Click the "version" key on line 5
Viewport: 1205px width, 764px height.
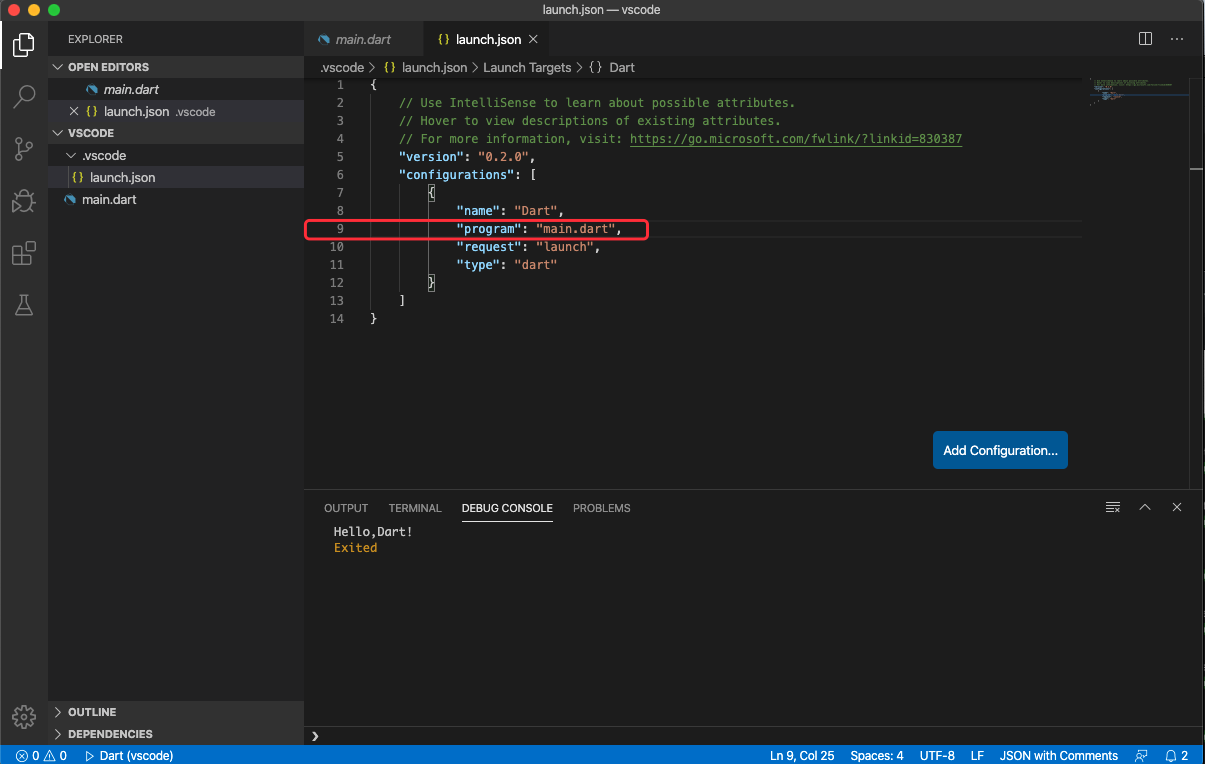tap(433, 157)
